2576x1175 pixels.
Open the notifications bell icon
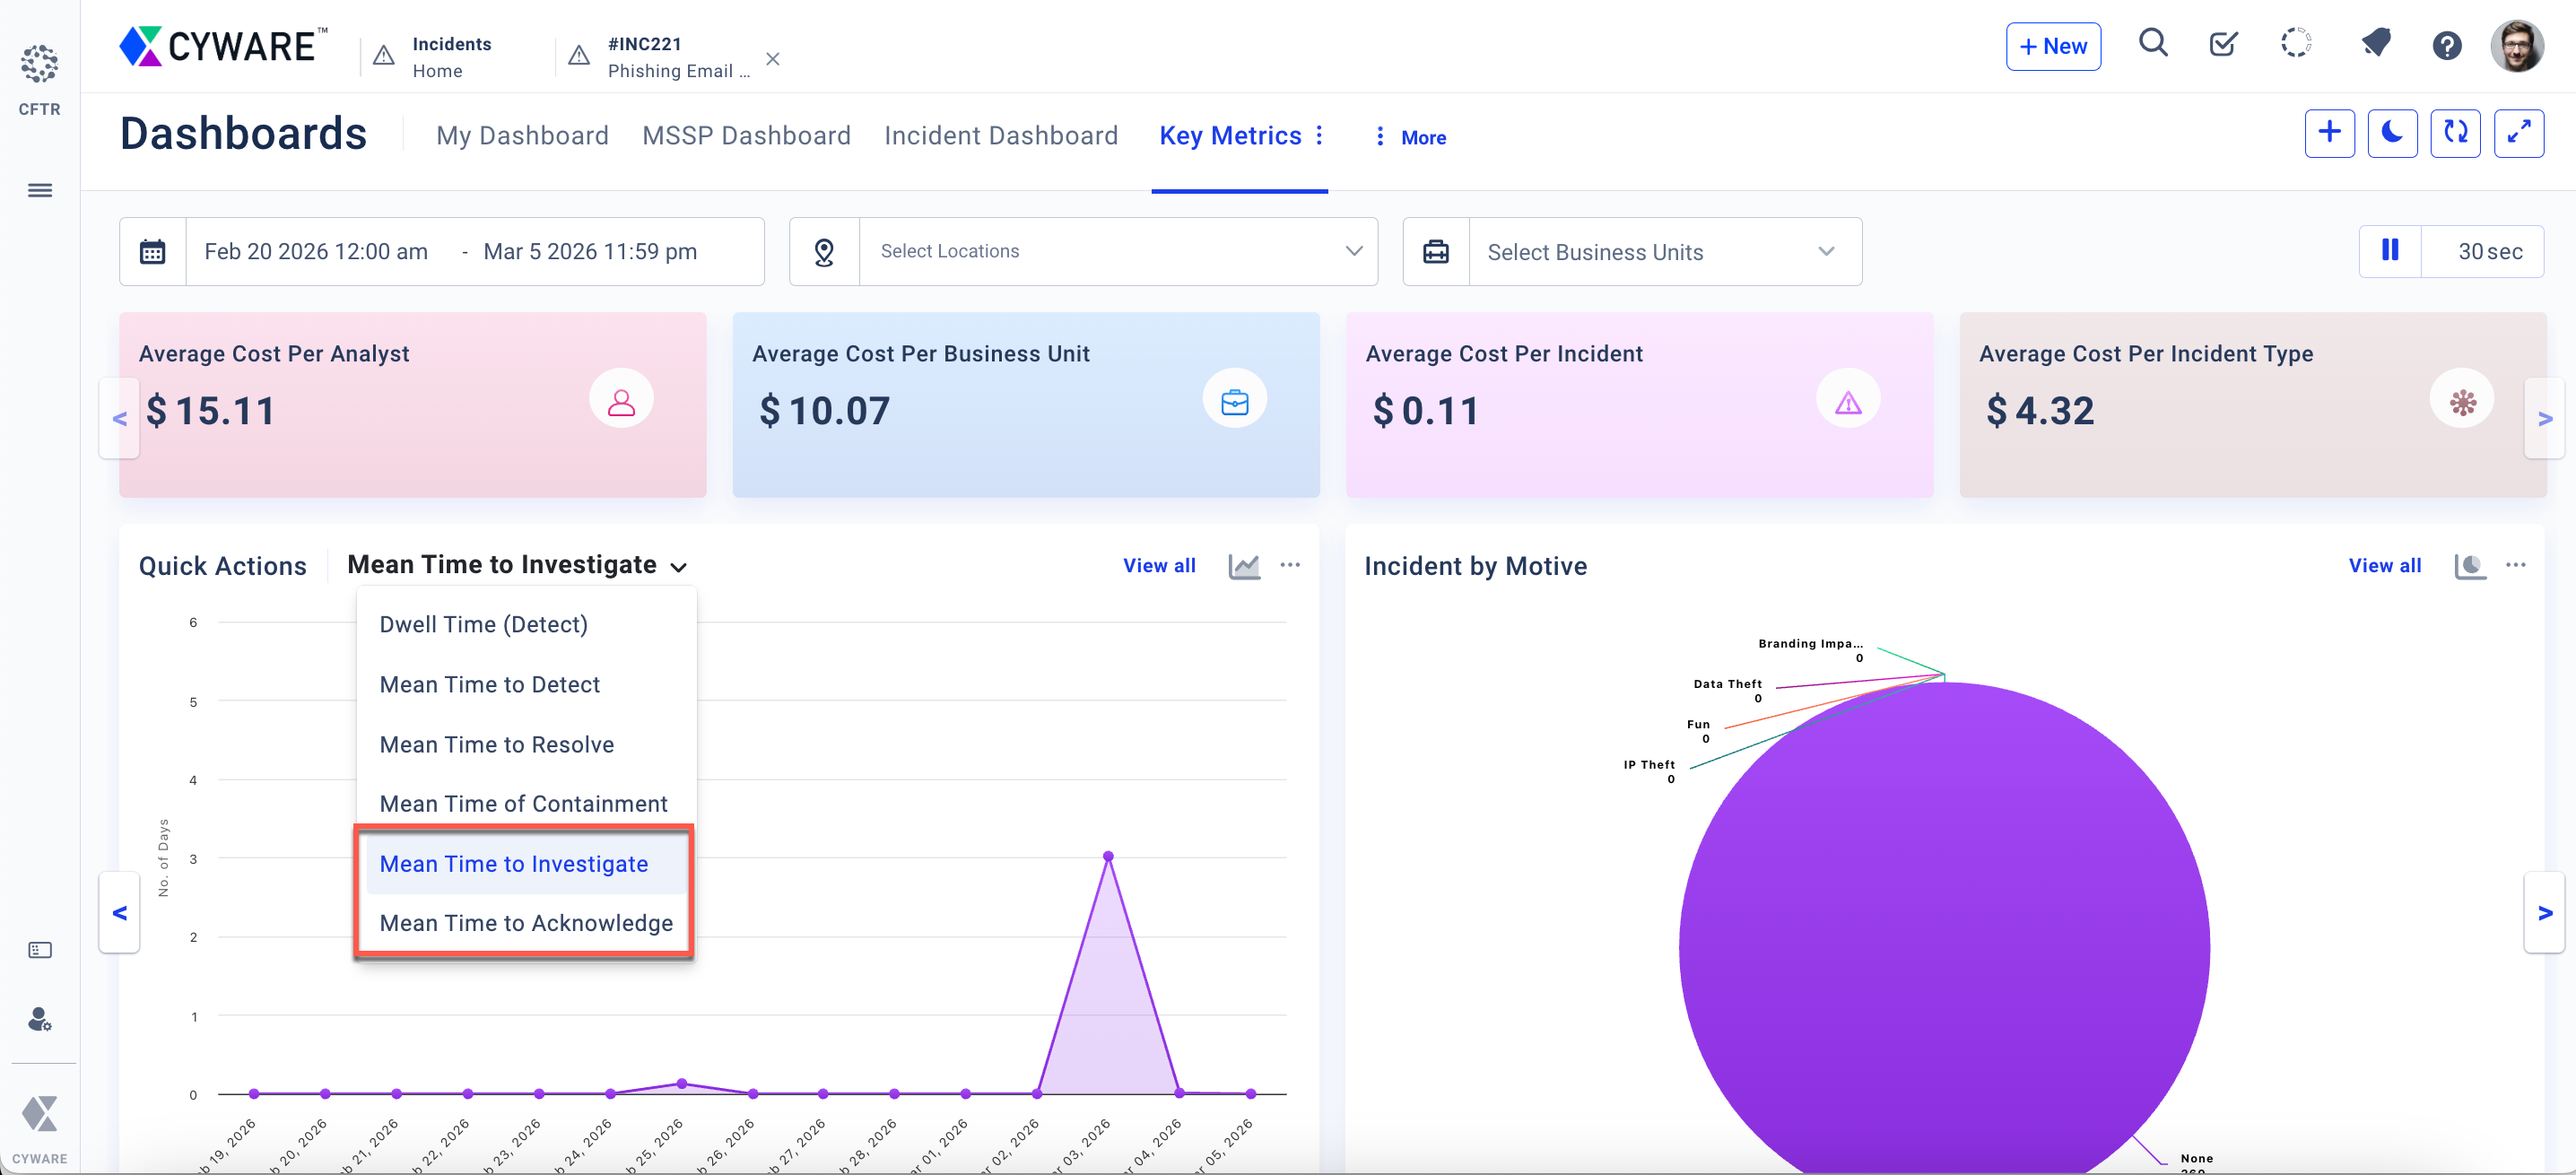click(2375, 45)
